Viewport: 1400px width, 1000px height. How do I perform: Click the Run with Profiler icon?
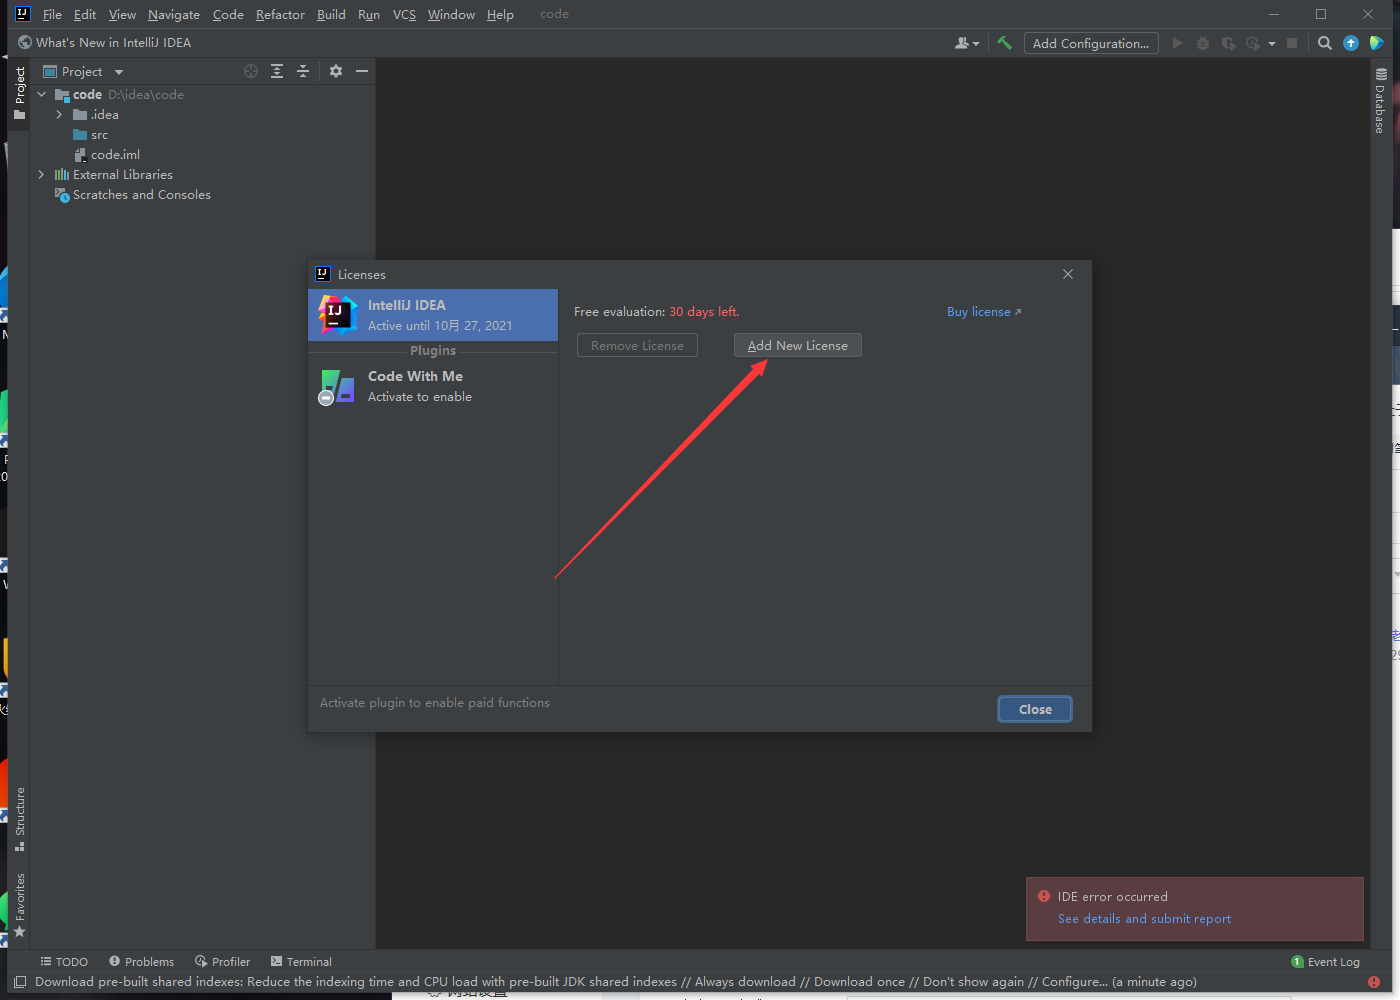[1253, 43]
